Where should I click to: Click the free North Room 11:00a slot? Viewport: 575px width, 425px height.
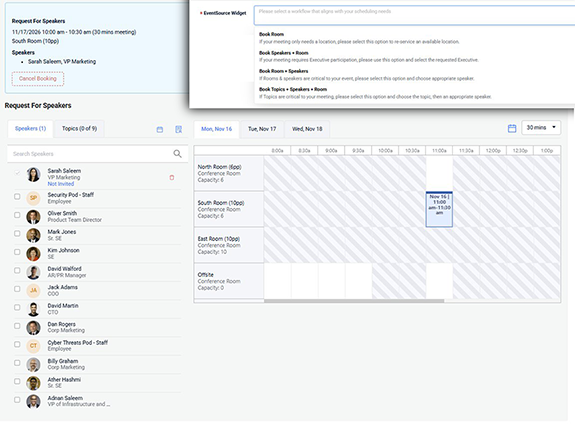pos(439,173)
